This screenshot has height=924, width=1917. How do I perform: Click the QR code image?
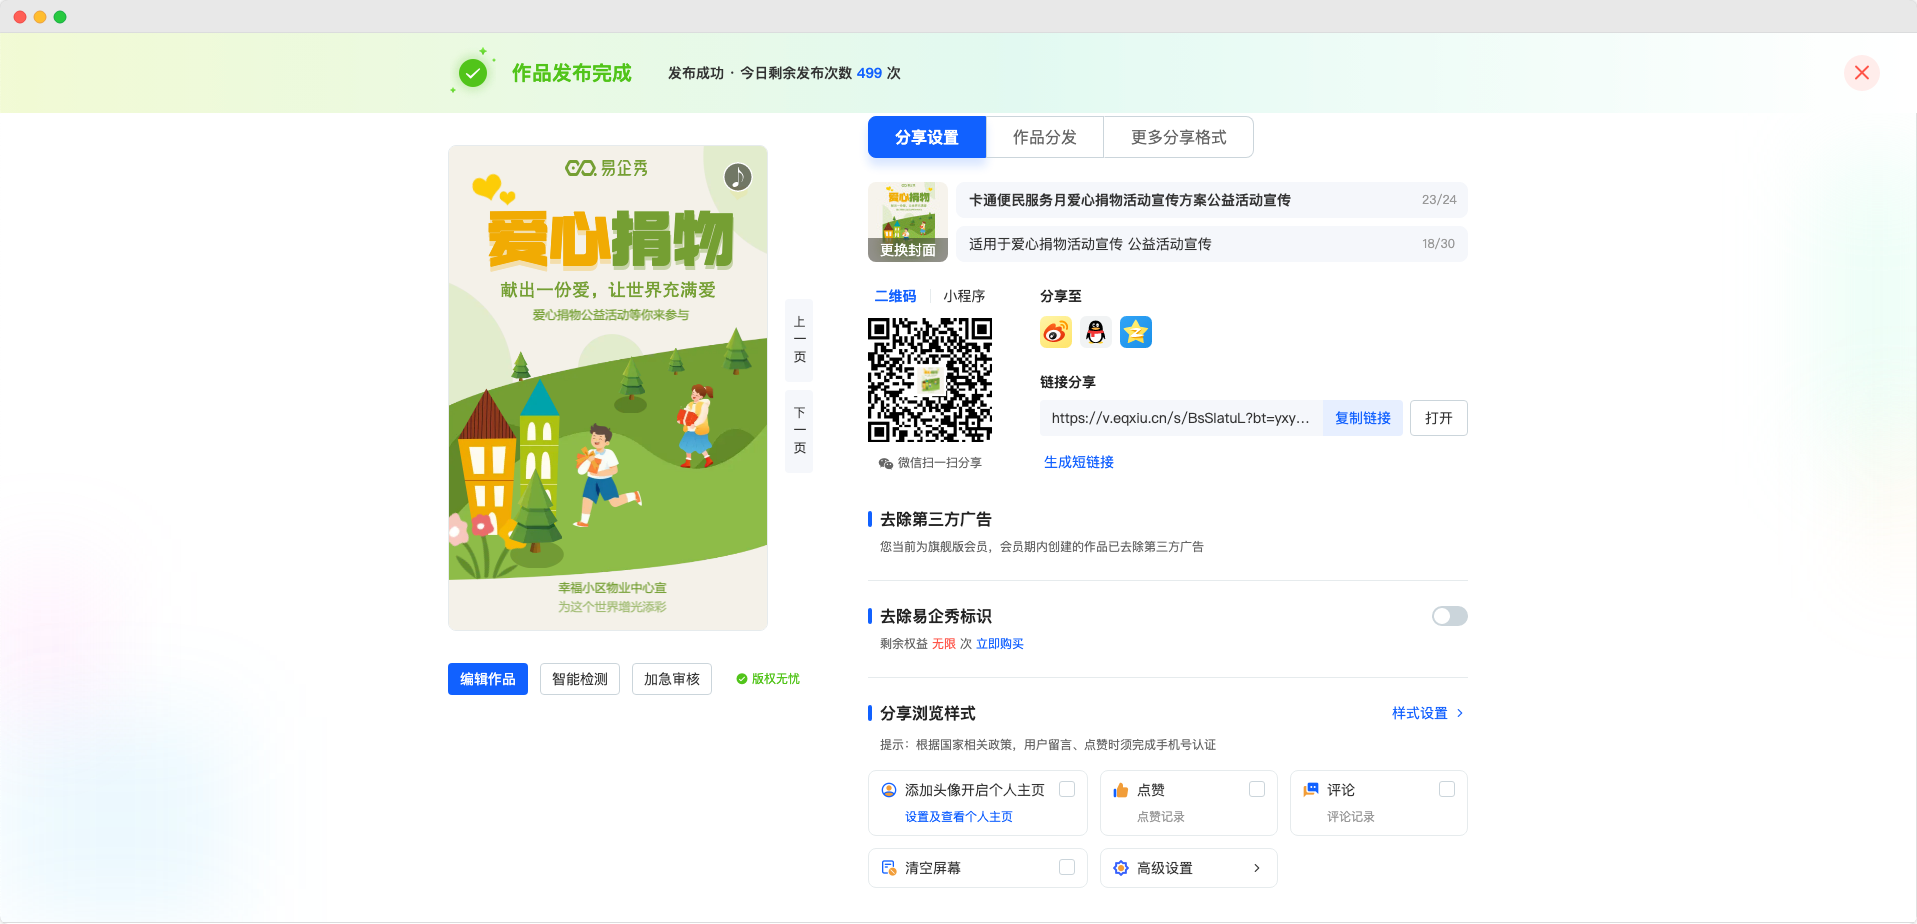pos(930,380)
